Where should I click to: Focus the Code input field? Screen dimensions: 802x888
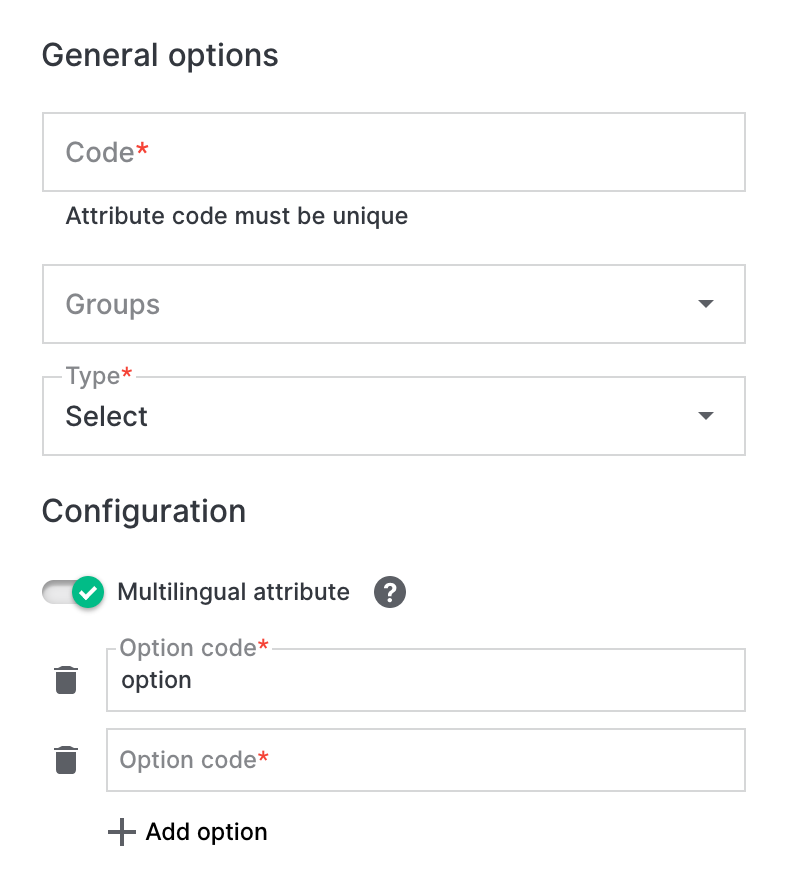tap(394, 152)
